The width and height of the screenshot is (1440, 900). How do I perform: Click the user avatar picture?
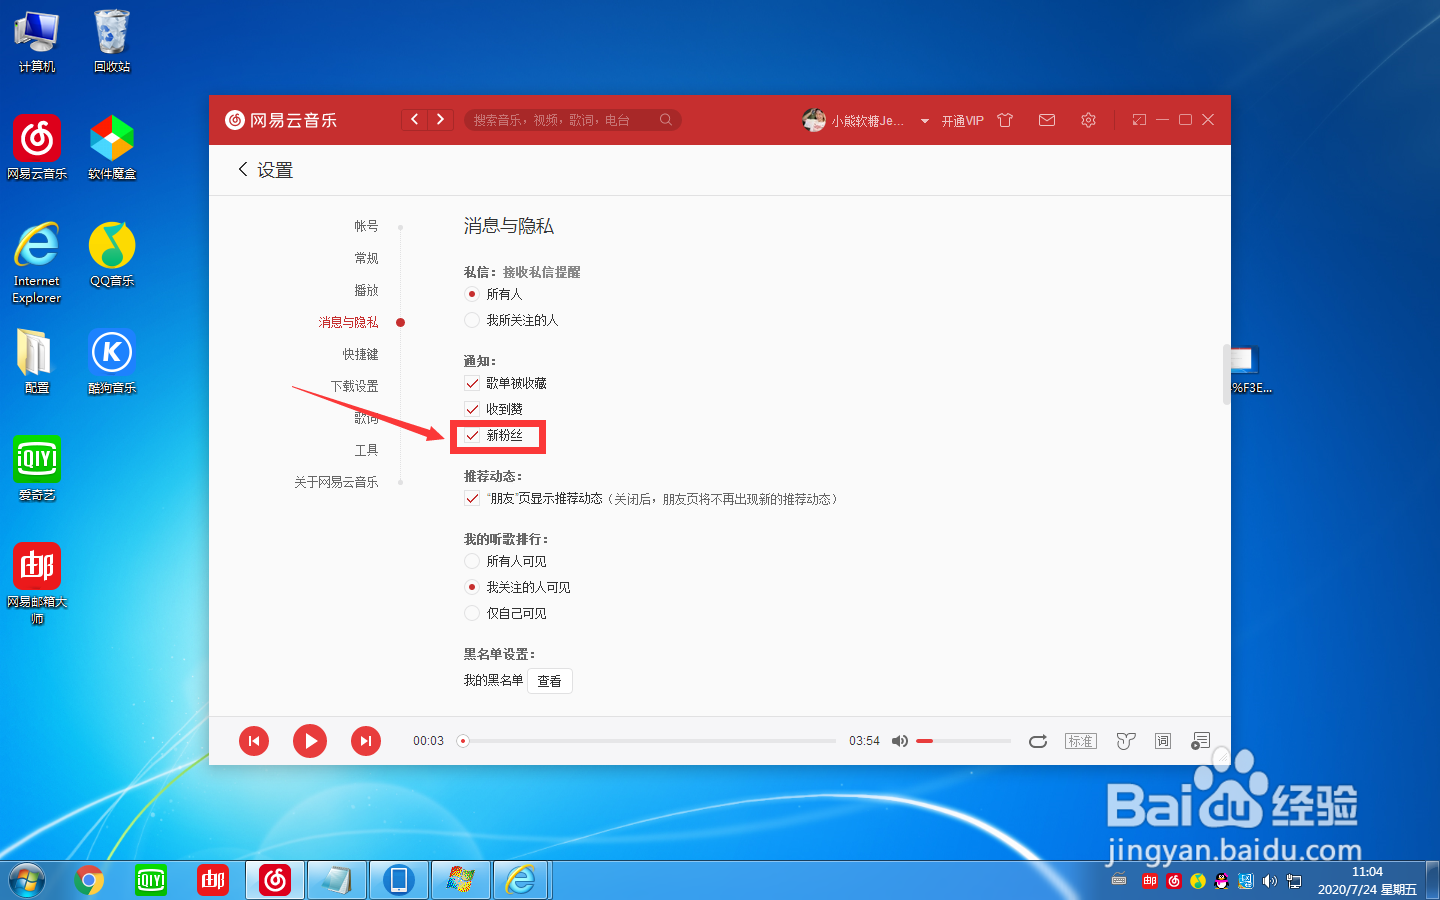click(814, 120)
